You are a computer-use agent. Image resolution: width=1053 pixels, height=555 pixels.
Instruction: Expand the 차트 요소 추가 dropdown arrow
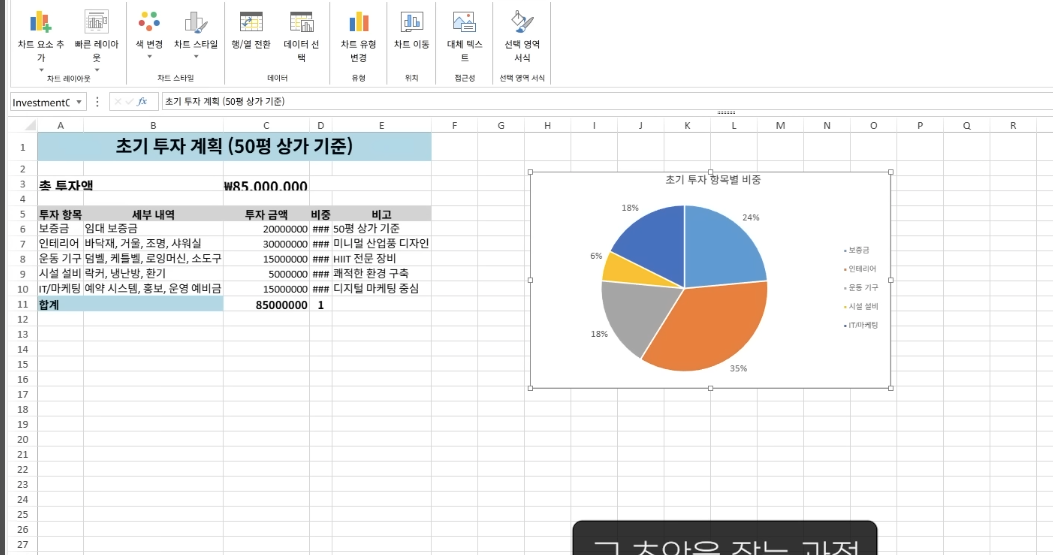(x=41, y=70)
